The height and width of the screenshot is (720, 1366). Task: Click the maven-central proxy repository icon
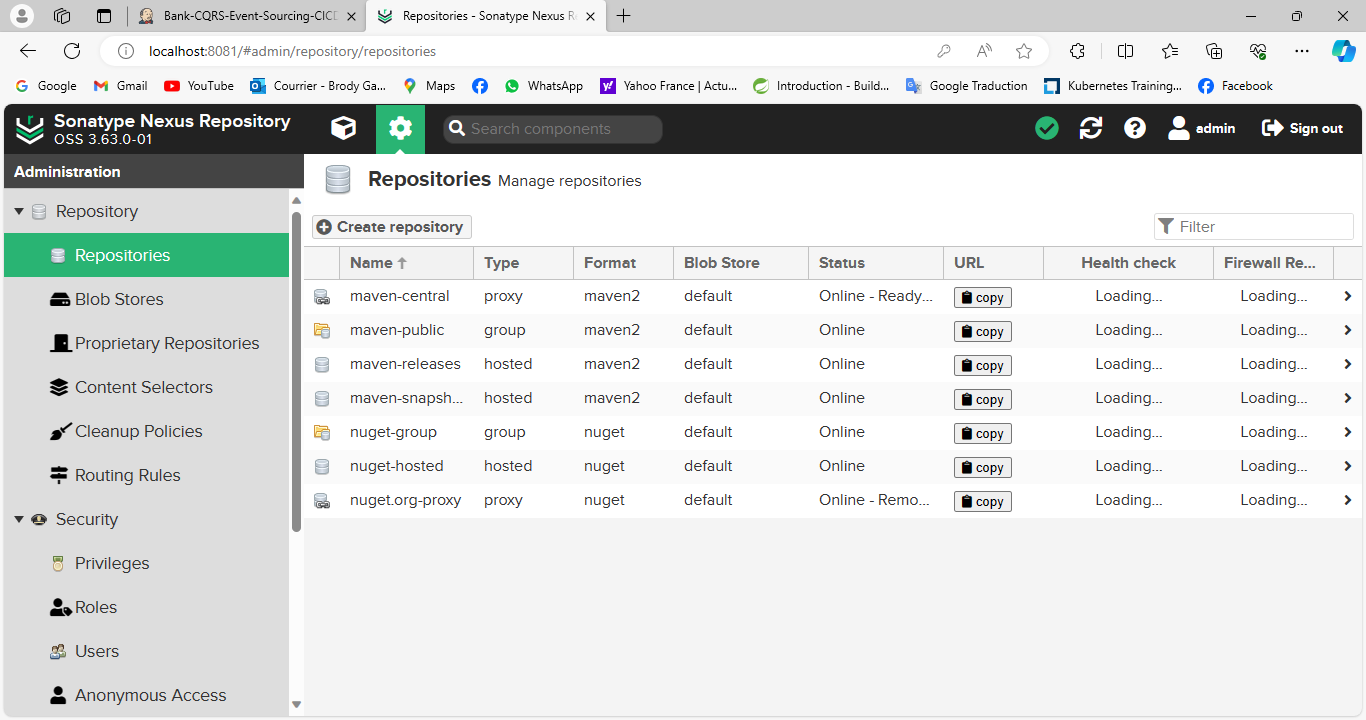coord(322,296)
